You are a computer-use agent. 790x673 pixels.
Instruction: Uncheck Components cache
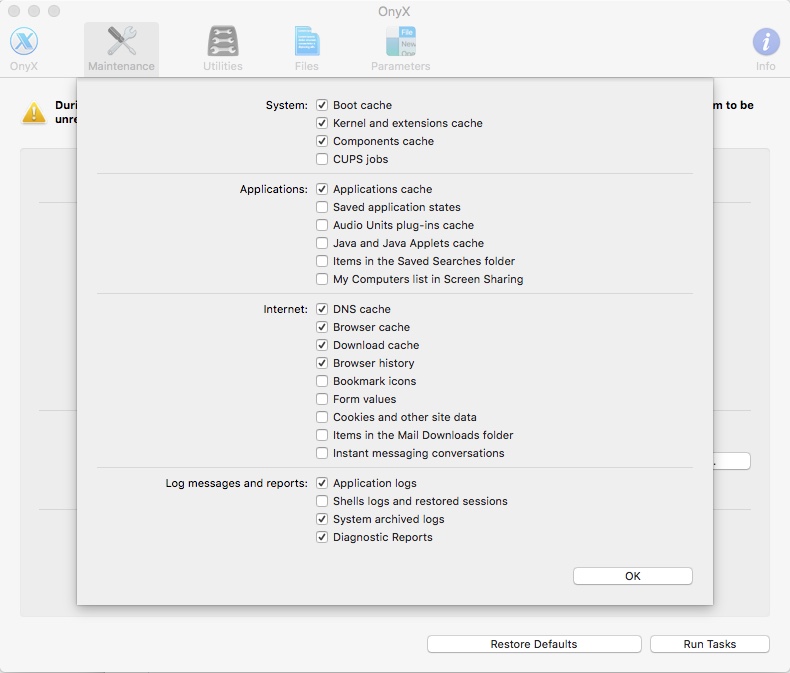coord(322,141)
